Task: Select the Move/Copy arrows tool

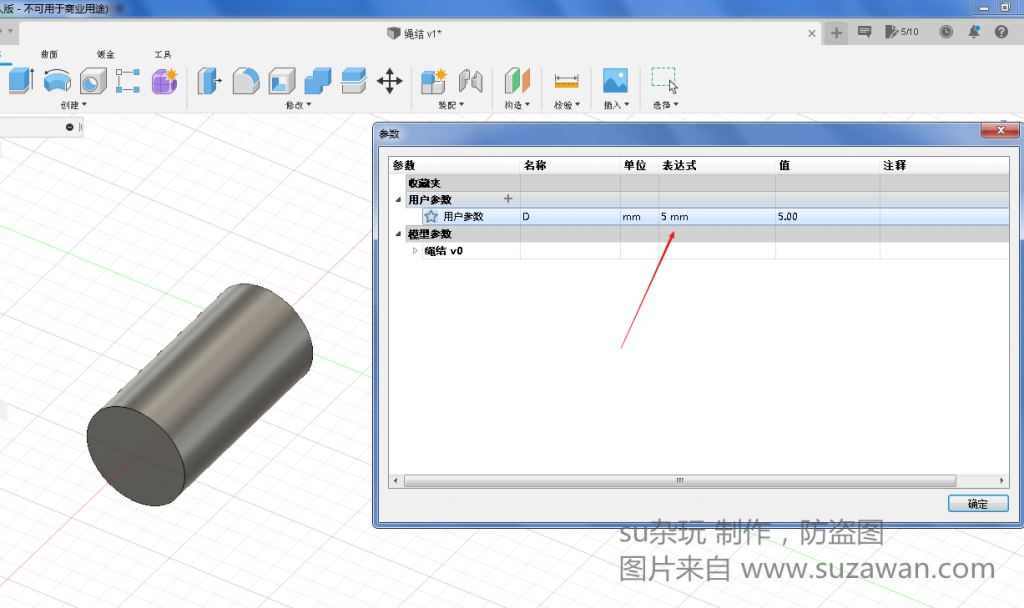Action: click(390, 81)
